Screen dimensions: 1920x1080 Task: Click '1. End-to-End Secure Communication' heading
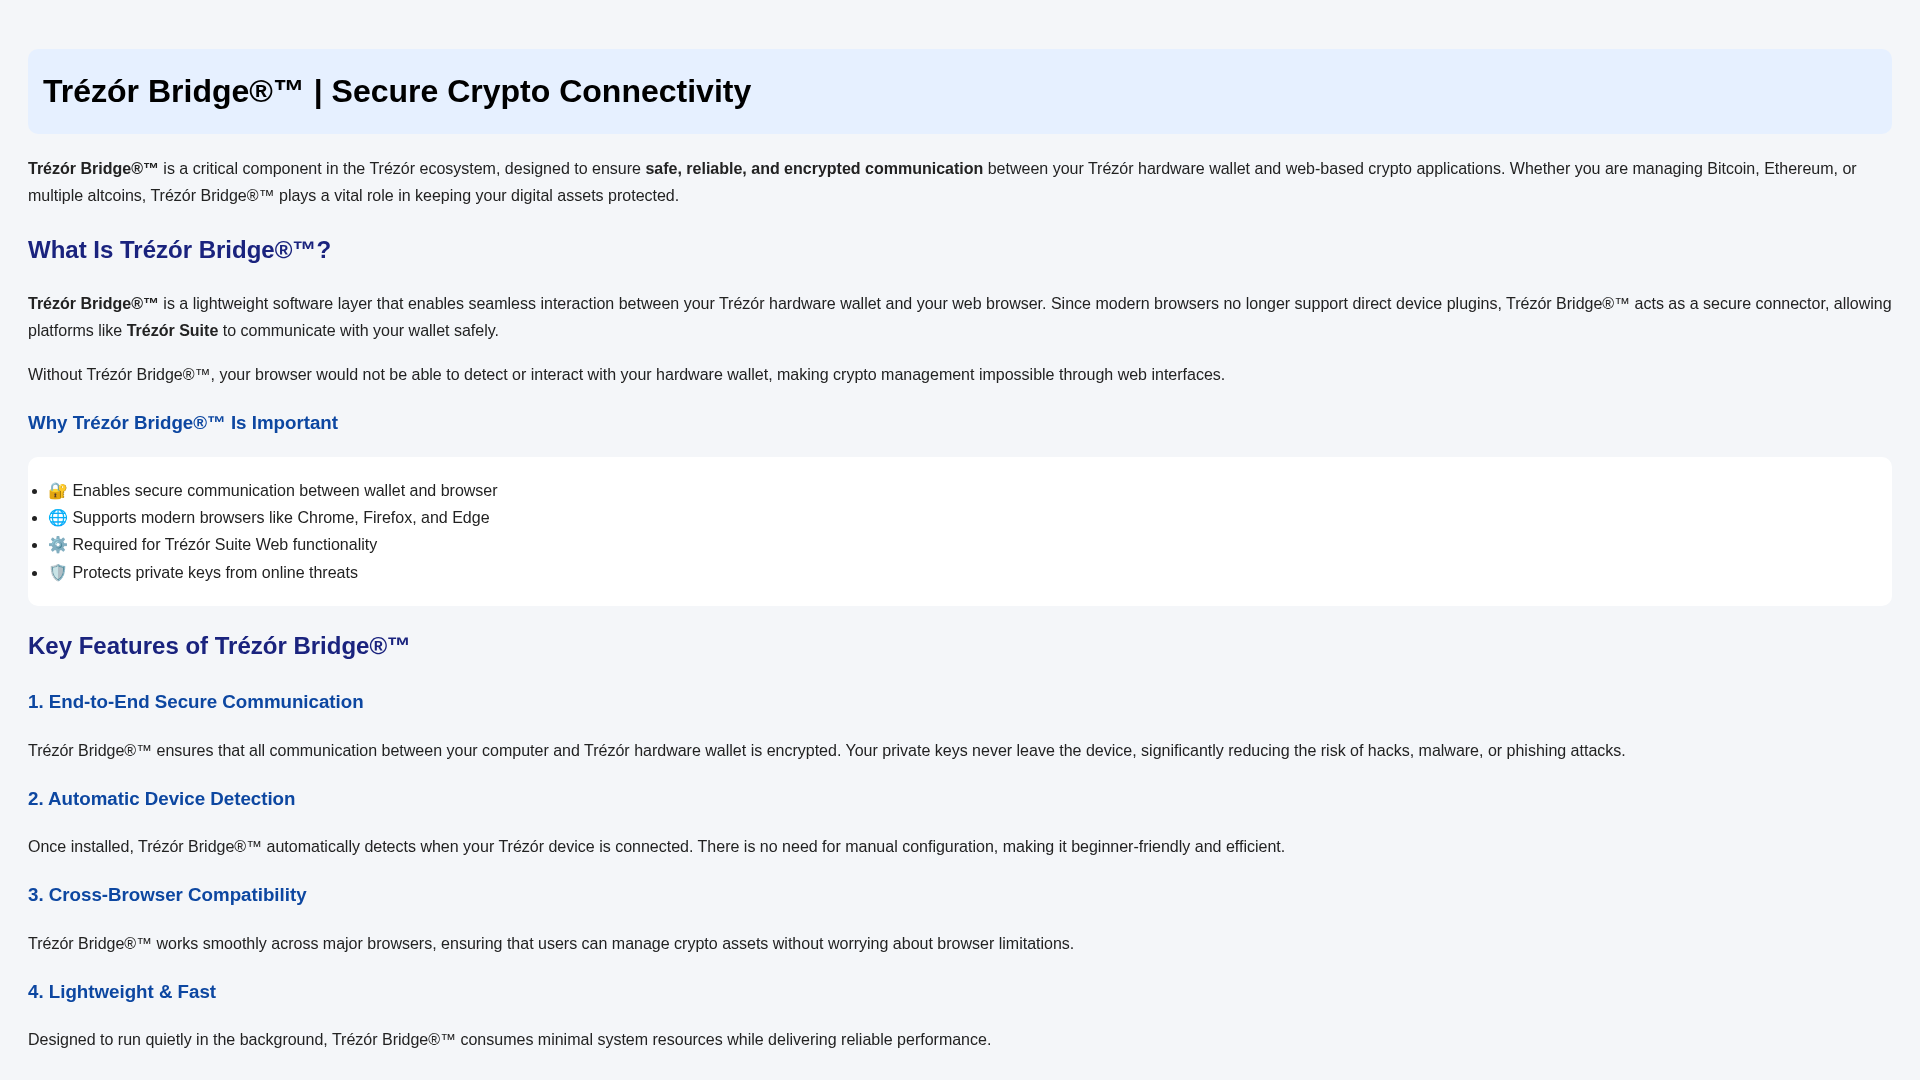tap(196, 702)
